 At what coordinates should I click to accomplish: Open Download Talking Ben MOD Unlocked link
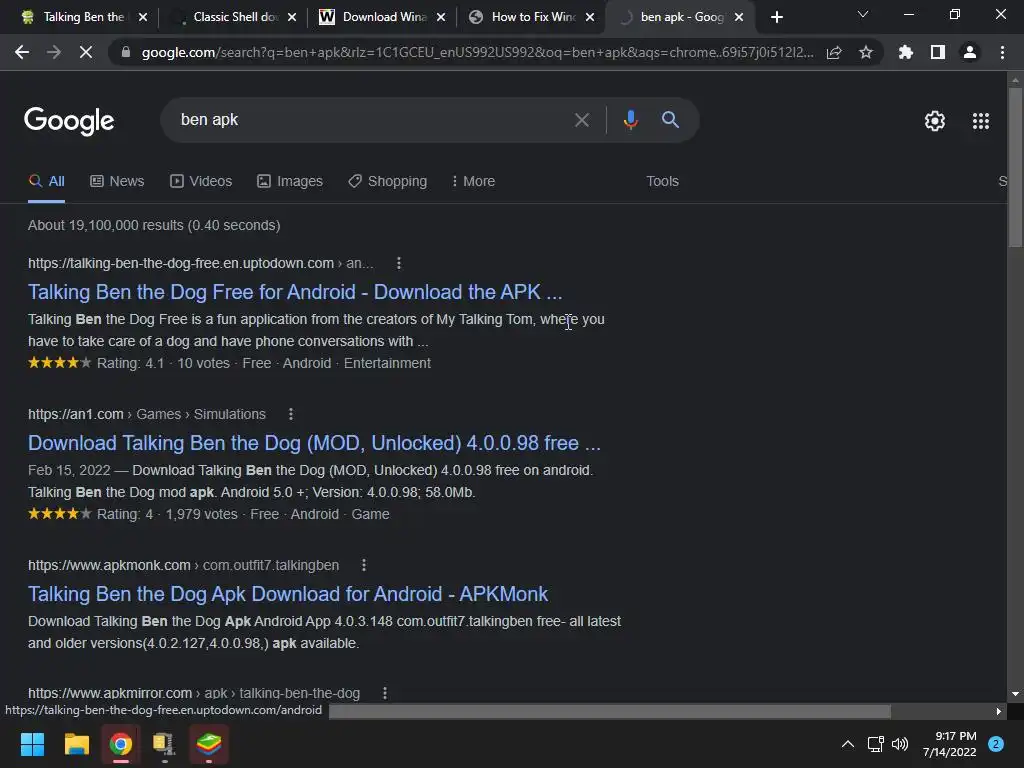(x=314, y=443)
